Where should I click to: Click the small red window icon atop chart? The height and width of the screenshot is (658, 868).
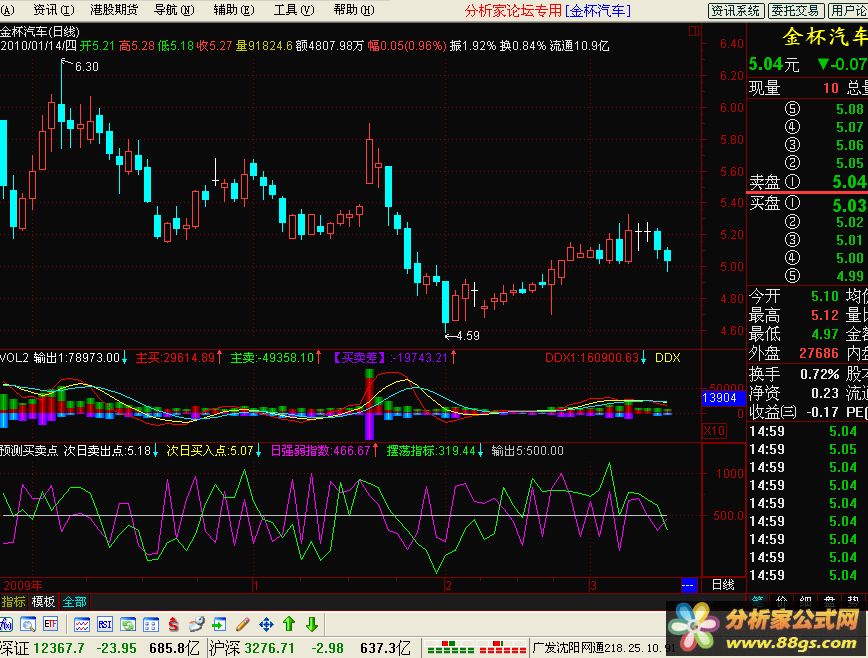point(694,32)
